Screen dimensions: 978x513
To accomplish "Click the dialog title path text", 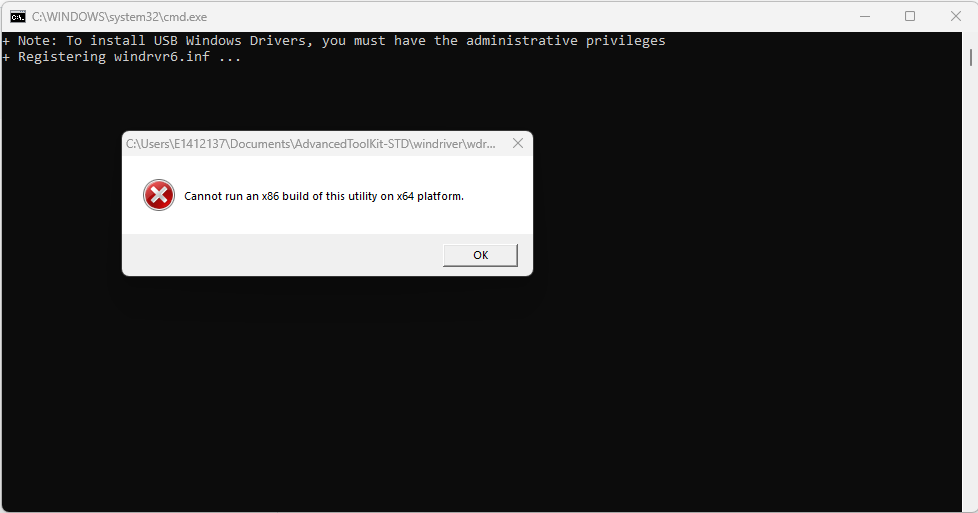I will 311,144.
